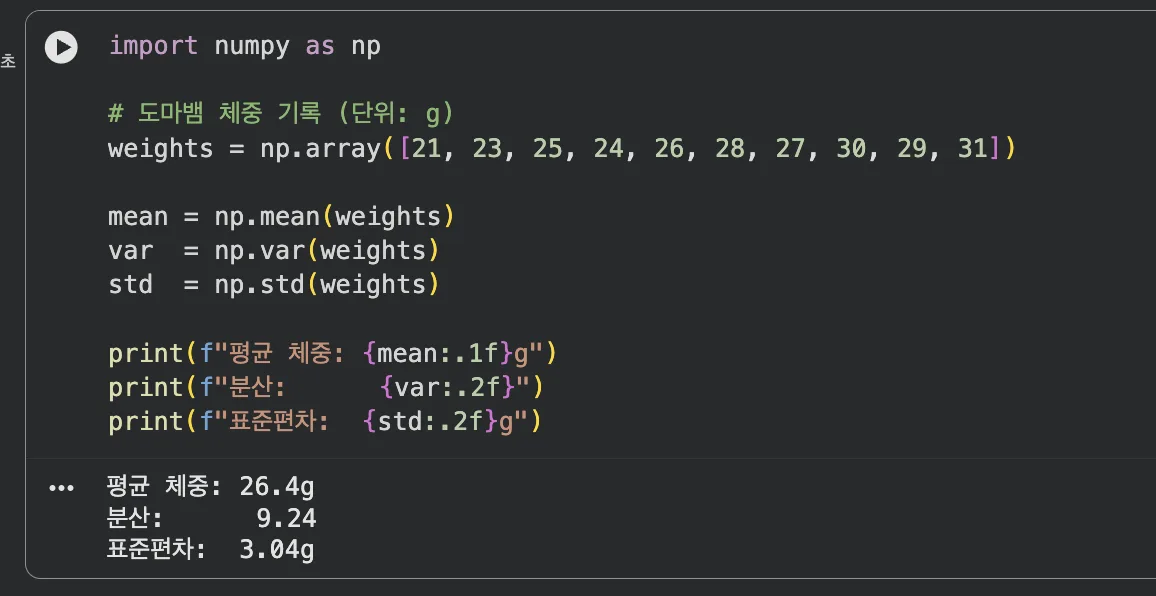Click the {std:.2f} format placeholder
Viewport: 1156px width, 596px height.
[430, 421]
